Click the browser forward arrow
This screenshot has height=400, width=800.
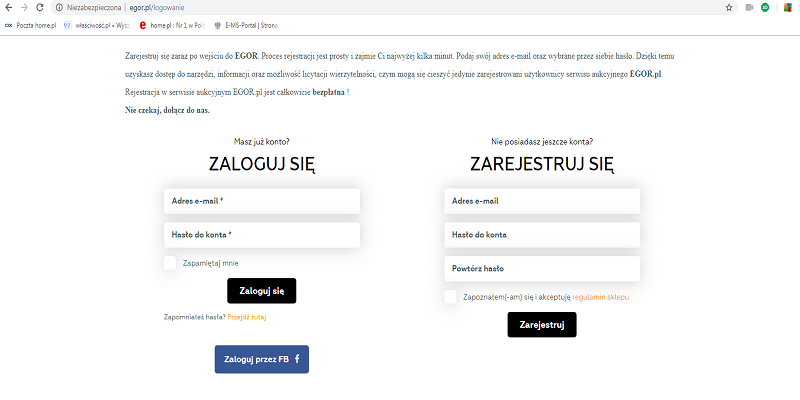coord(24,8)
